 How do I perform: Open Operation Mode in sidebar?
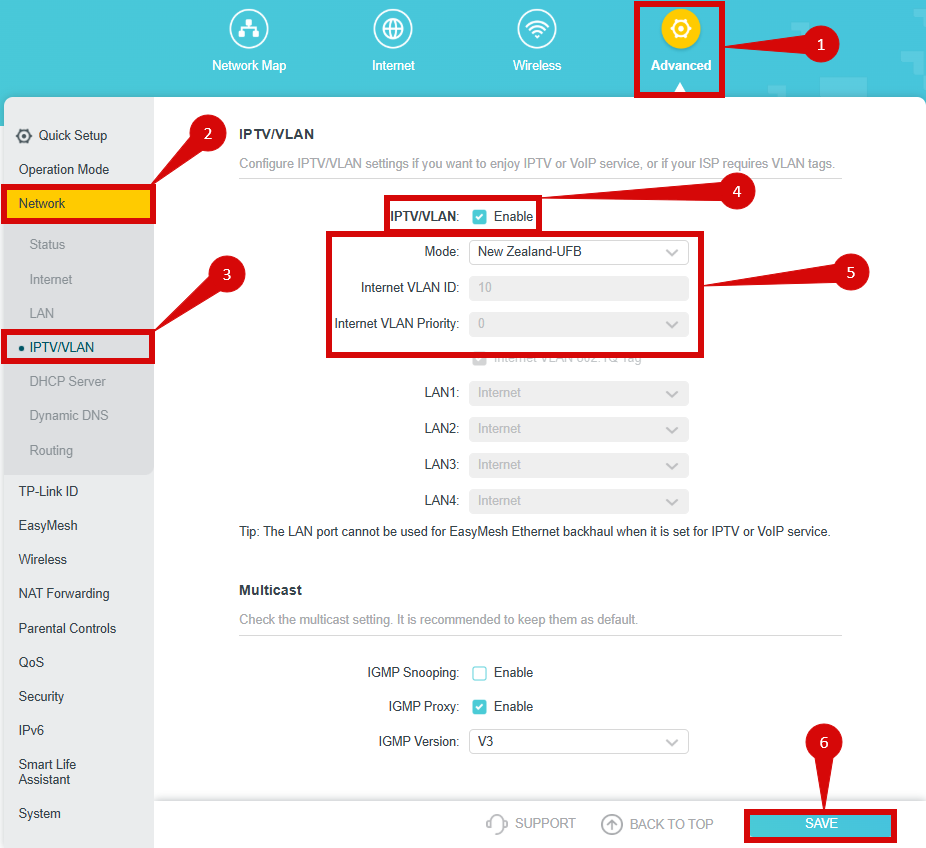point(64,169)
